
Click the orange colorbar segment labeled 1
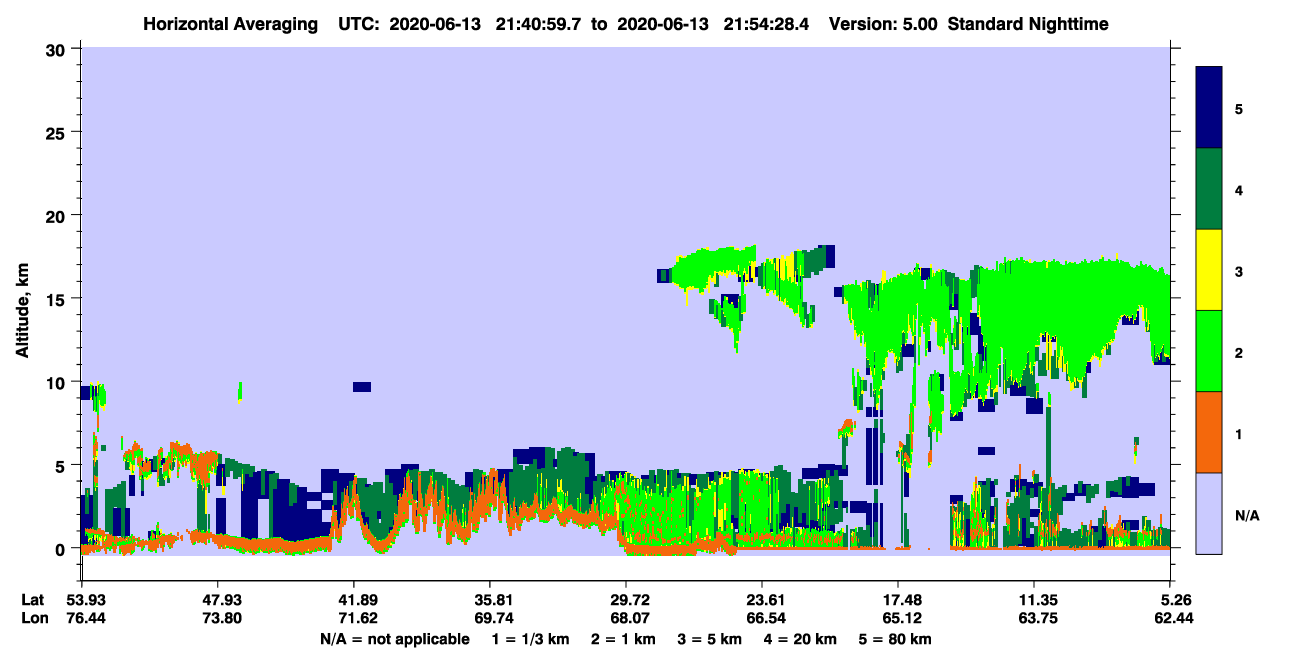(1209, 432)
